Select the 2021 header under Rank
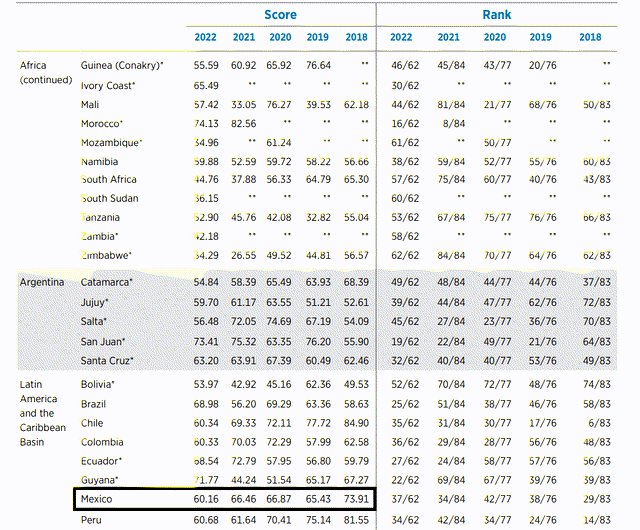This screenshot has width=640, height=530. pyautogui.click(x=449, y=37)
